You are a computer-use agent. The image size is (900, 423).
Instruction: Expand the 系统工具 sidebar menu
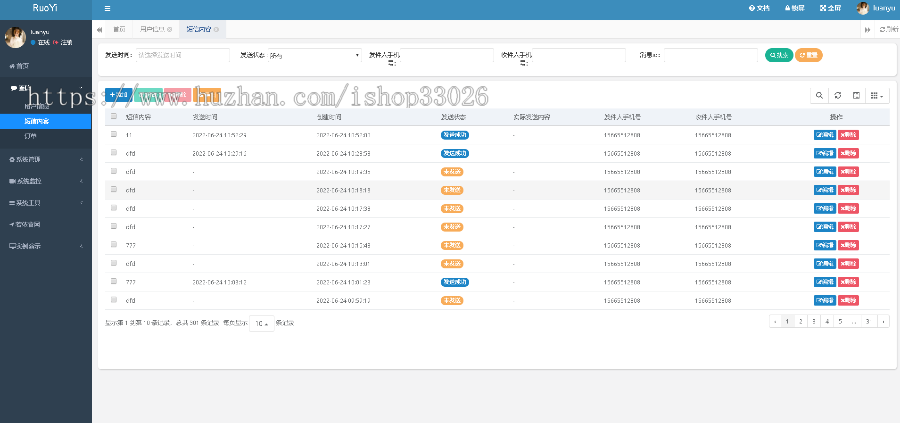(46, 203)
